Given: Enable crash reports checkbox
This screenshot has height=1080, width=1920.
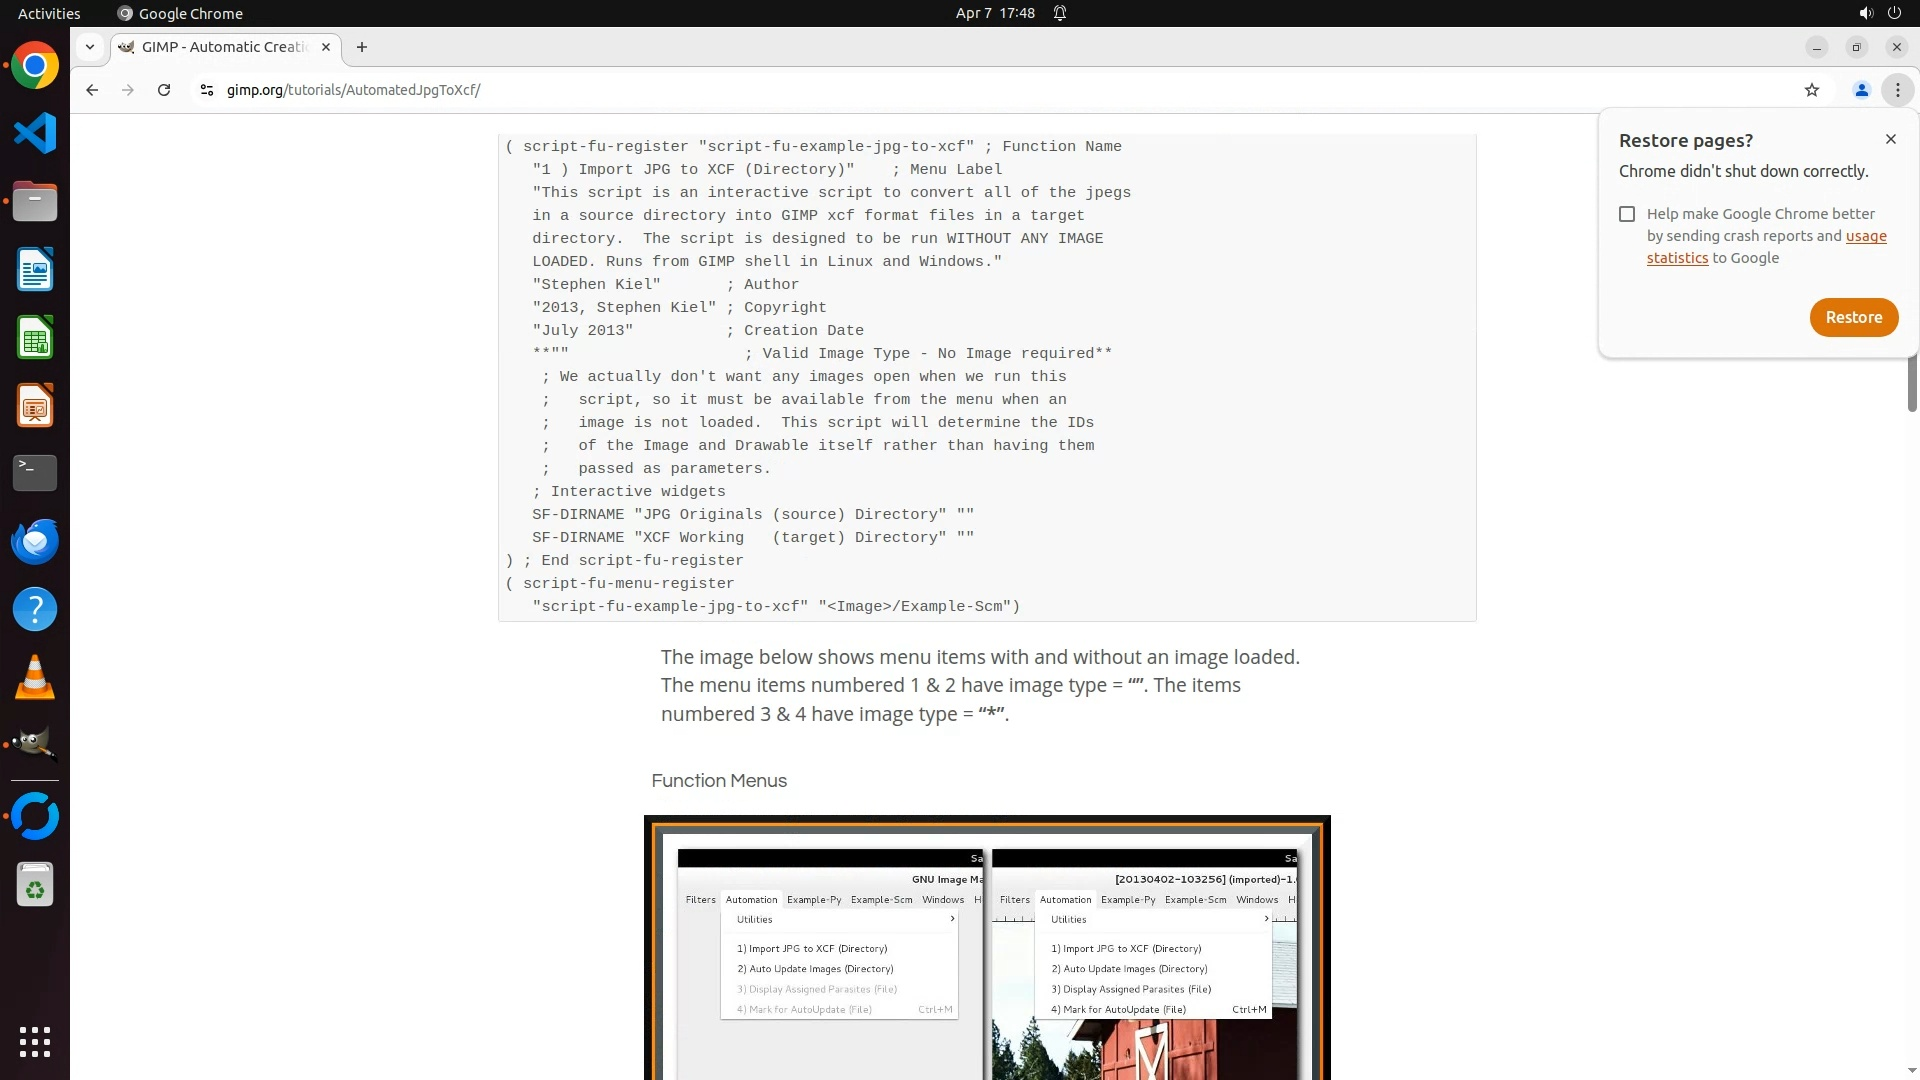Looking at the screenshot, I should point(1627,214).
